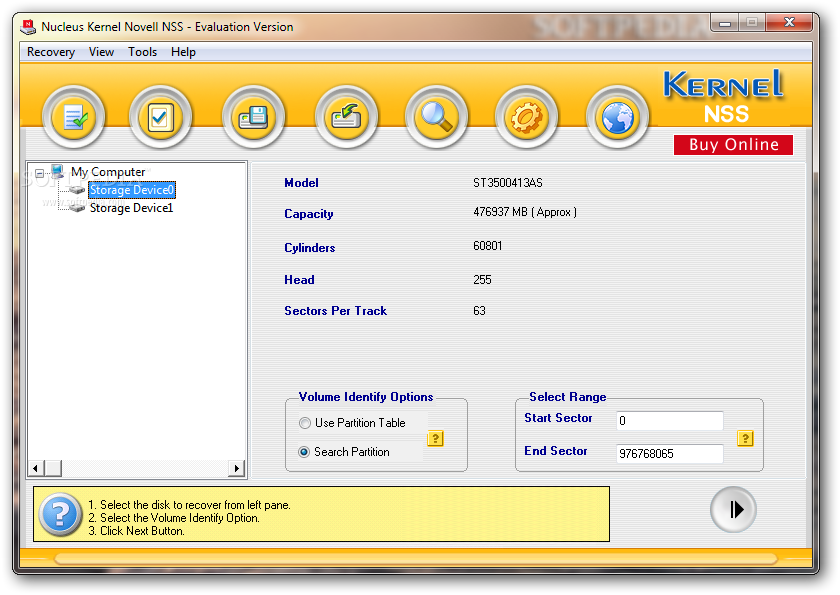Click the head value 255

[482, 280]
